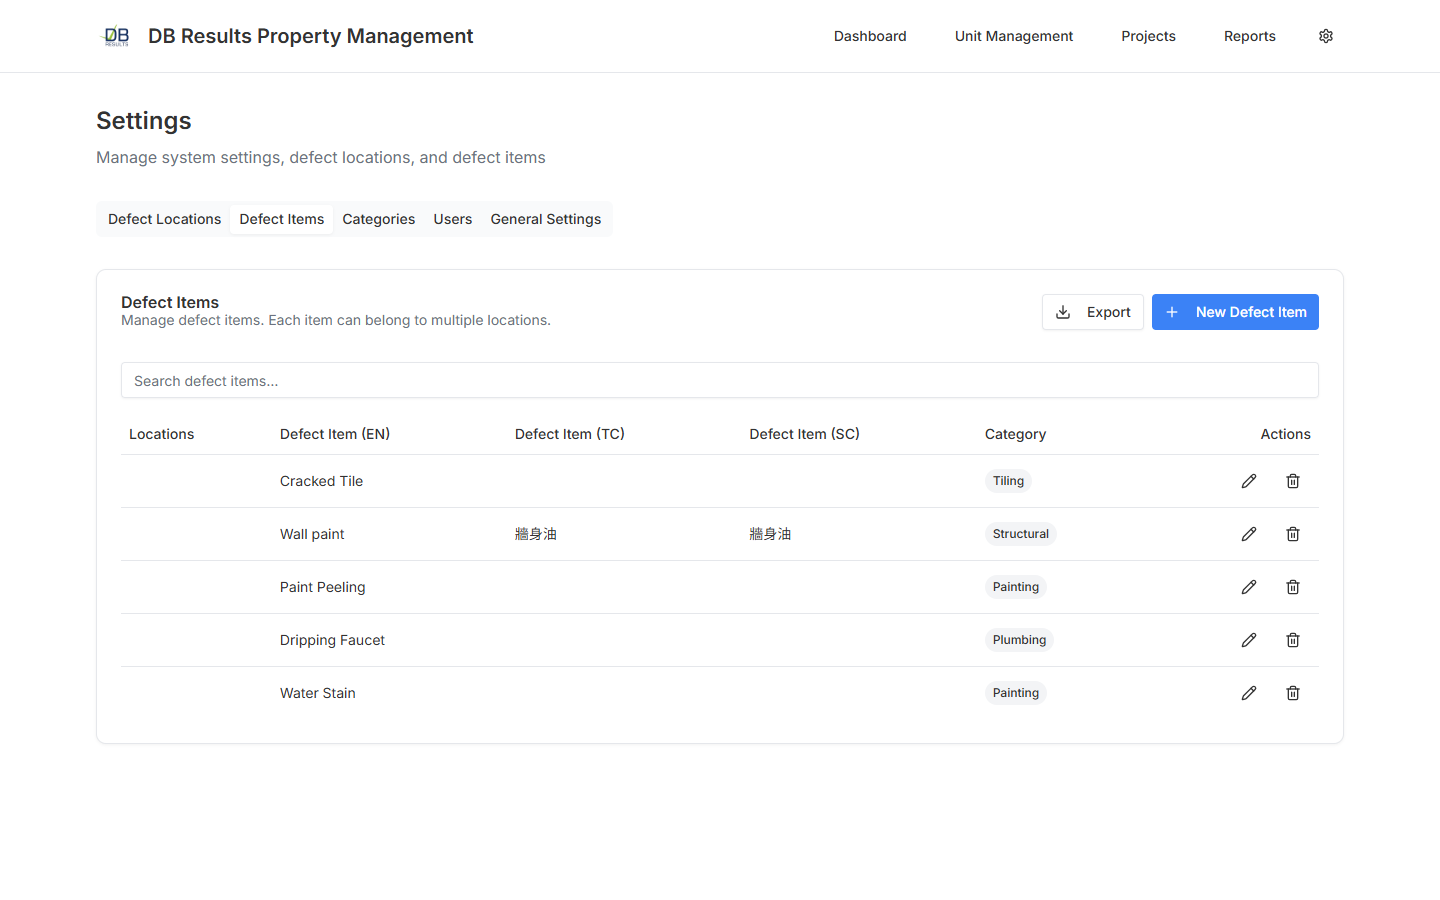Click the Plumbing category badge
The width and height of the screenshot is (1440, 900).
[x=1019, y=640]
